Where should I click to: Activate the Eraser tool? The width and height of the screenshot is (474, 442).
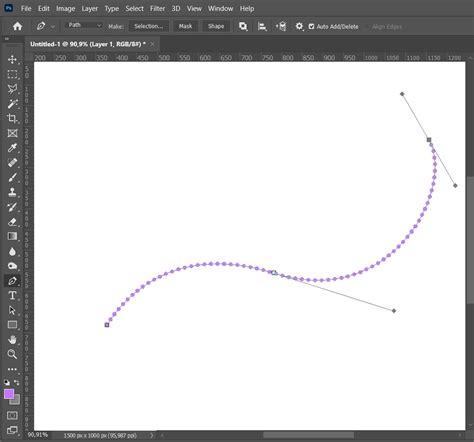[x=12, y=222]
